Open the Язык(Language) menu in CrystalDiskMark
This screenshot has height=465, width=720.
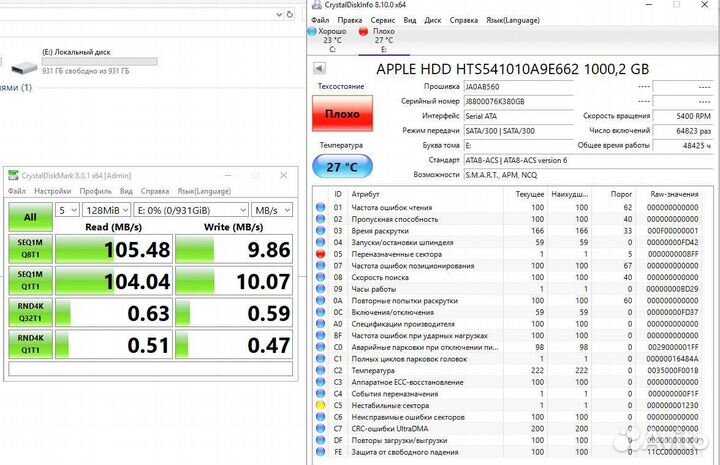tap(204, 191)
